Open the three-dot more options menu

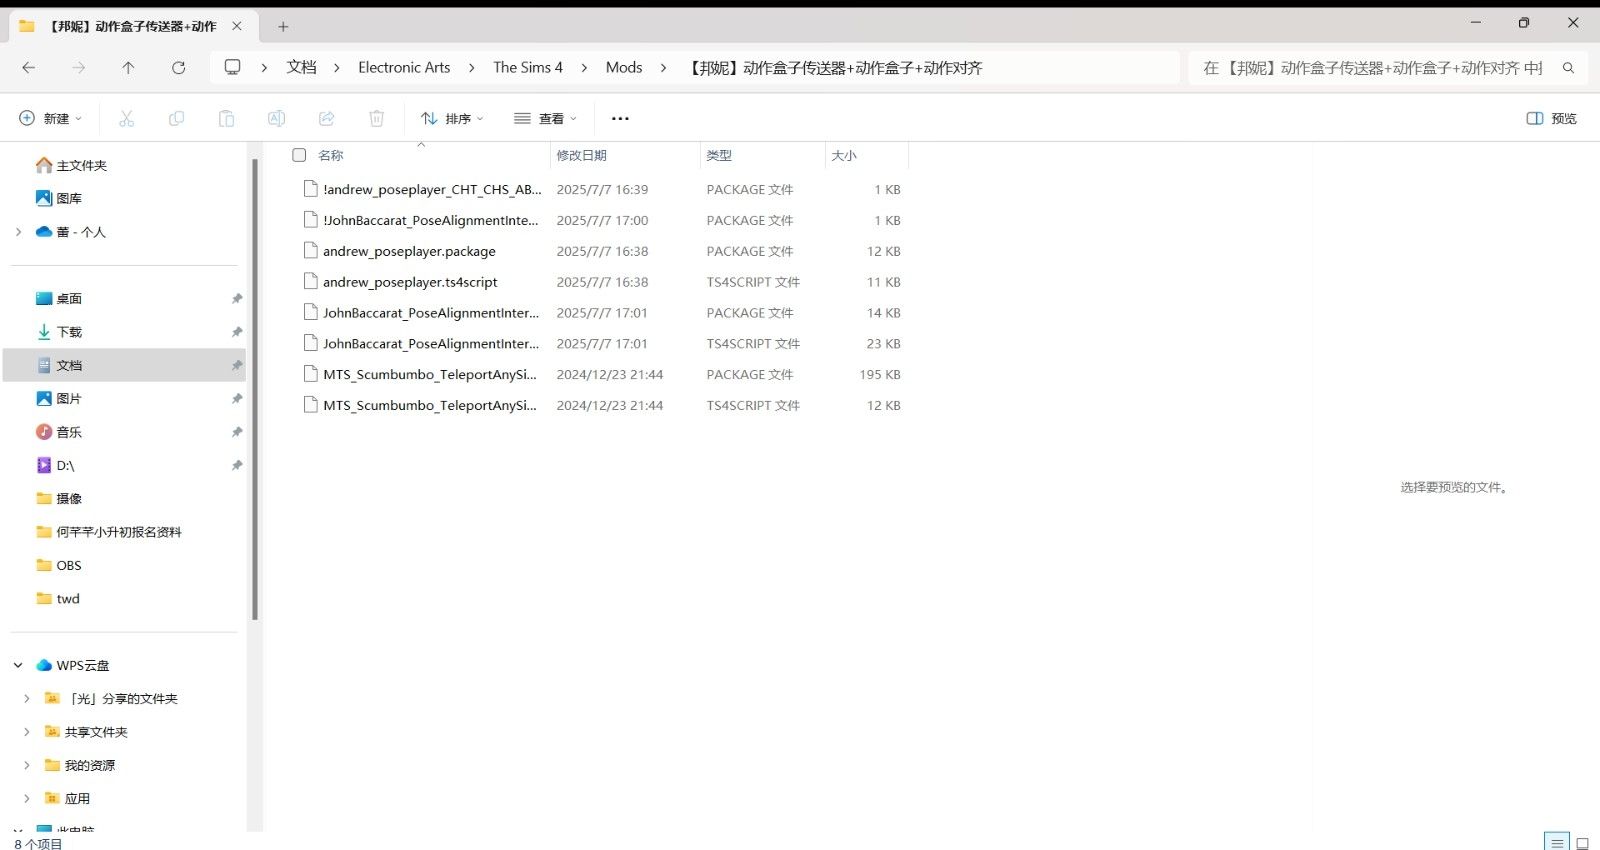620,118
